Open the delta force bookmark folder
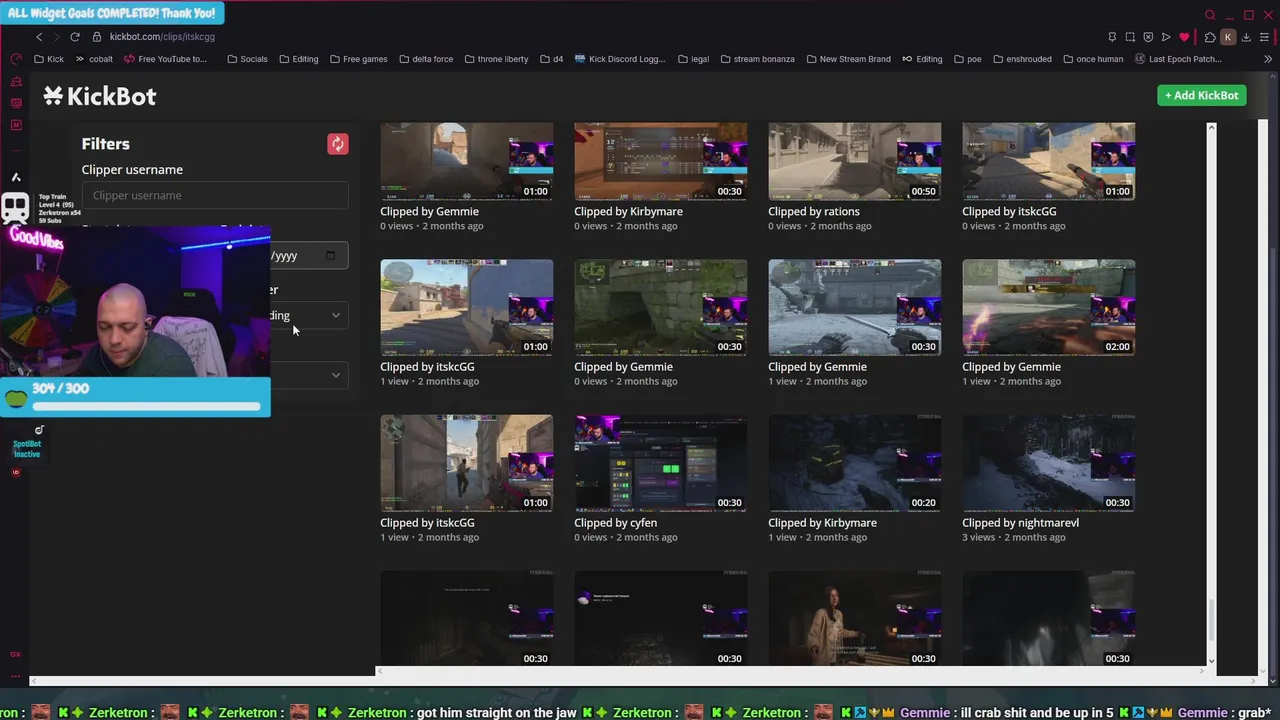The image size is (1280, 720). point(426,59)
